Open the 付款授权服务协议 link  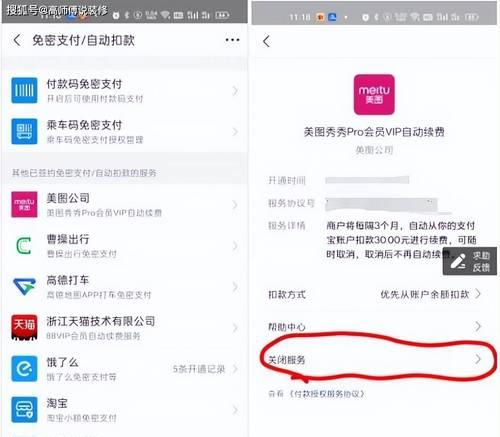click(x=326, y=394)
